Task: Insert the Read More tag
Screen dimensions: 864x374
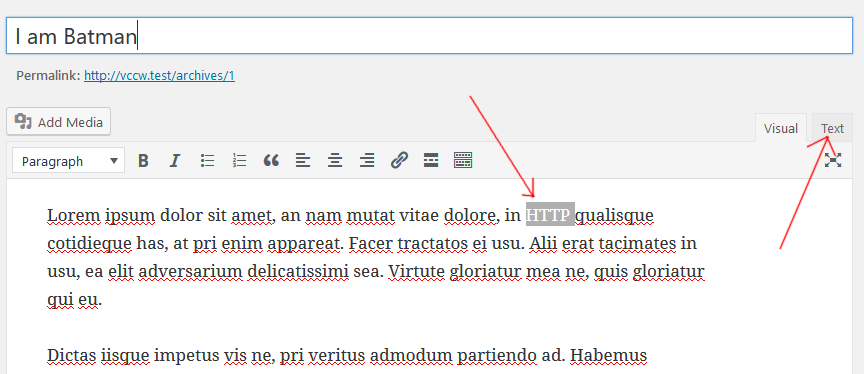Action: [x=431, y=161]
